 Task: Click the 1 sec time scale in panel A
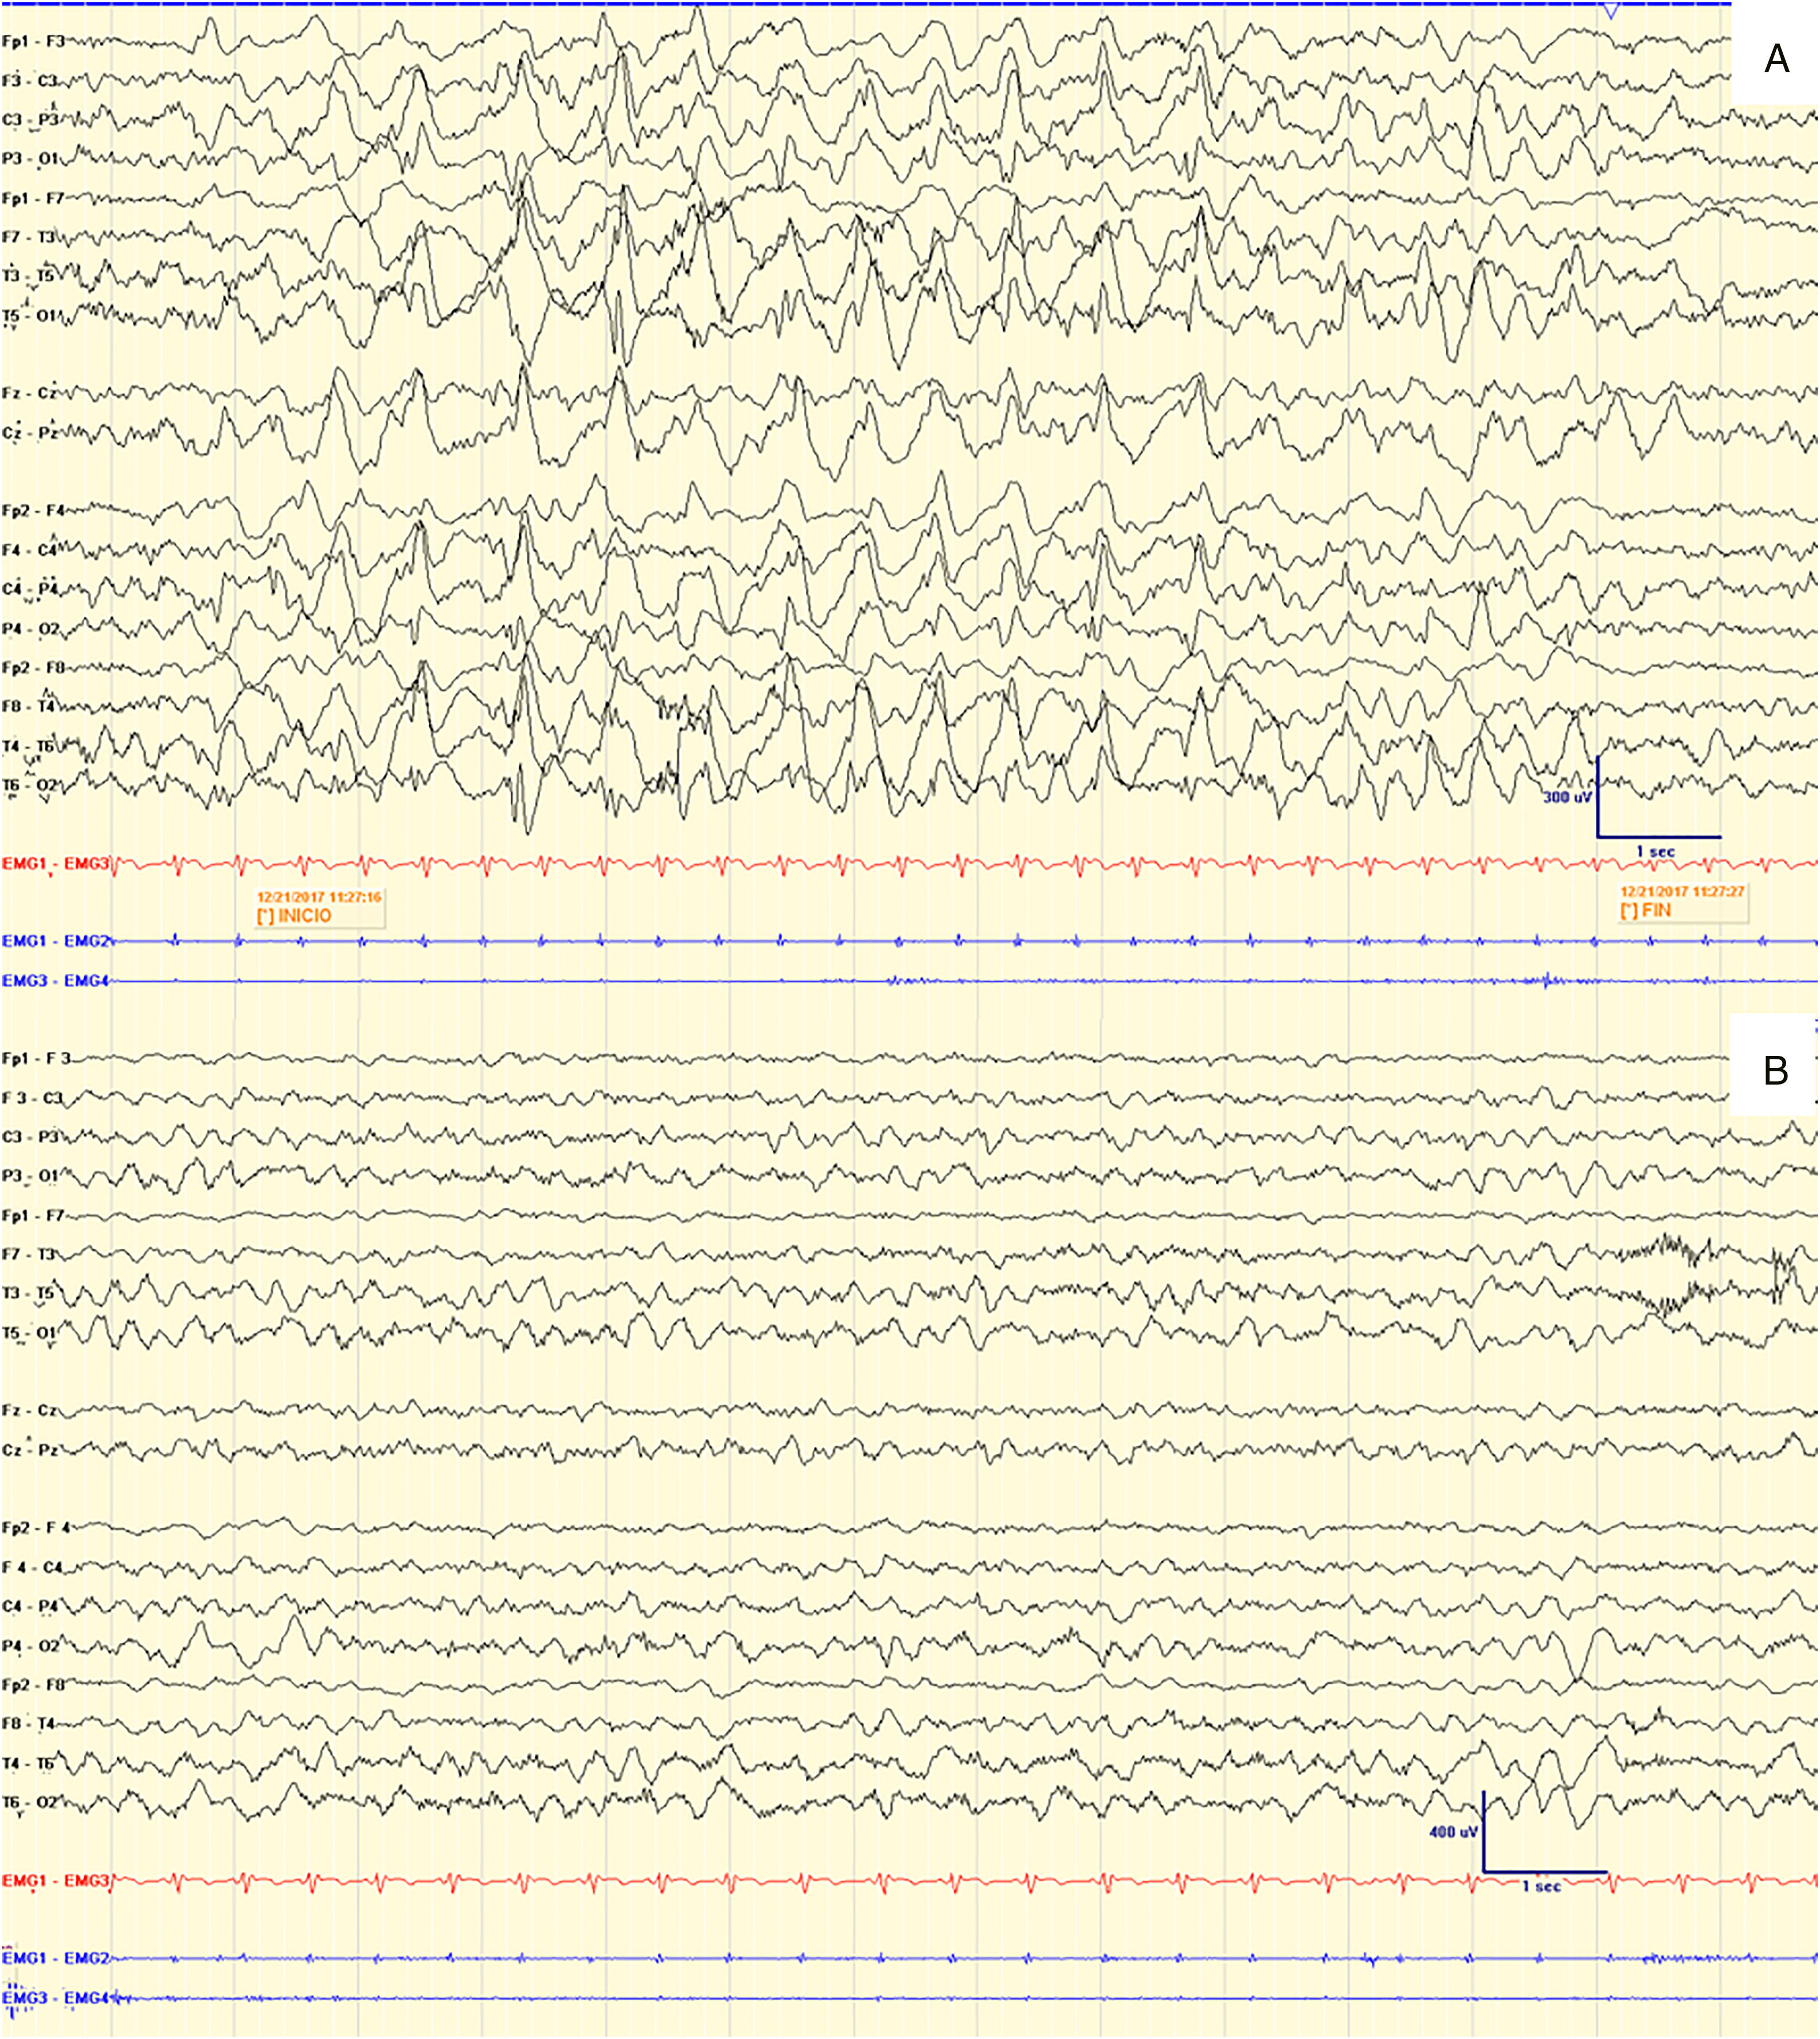tap(1655, 851)
